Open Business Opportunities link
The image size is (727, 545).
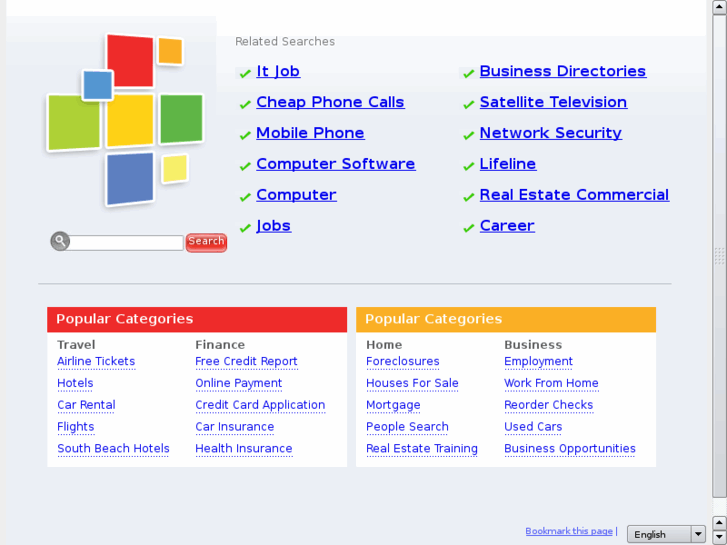point(570,449)
